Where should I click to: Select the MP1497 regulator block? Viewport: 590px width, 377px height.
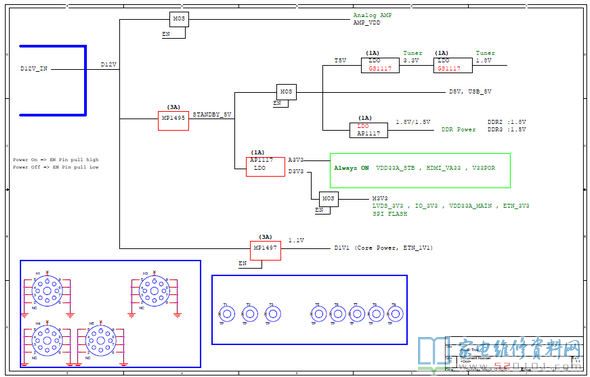[x=265, y=251]
